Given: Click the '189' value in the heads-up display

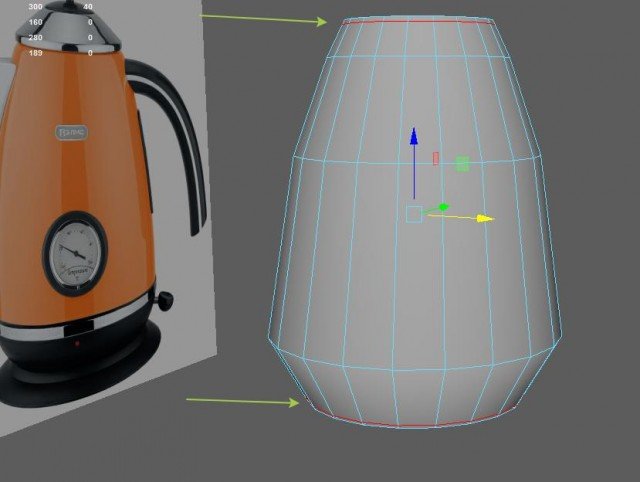Looking at the screenshot, I should tap(35, 52).
